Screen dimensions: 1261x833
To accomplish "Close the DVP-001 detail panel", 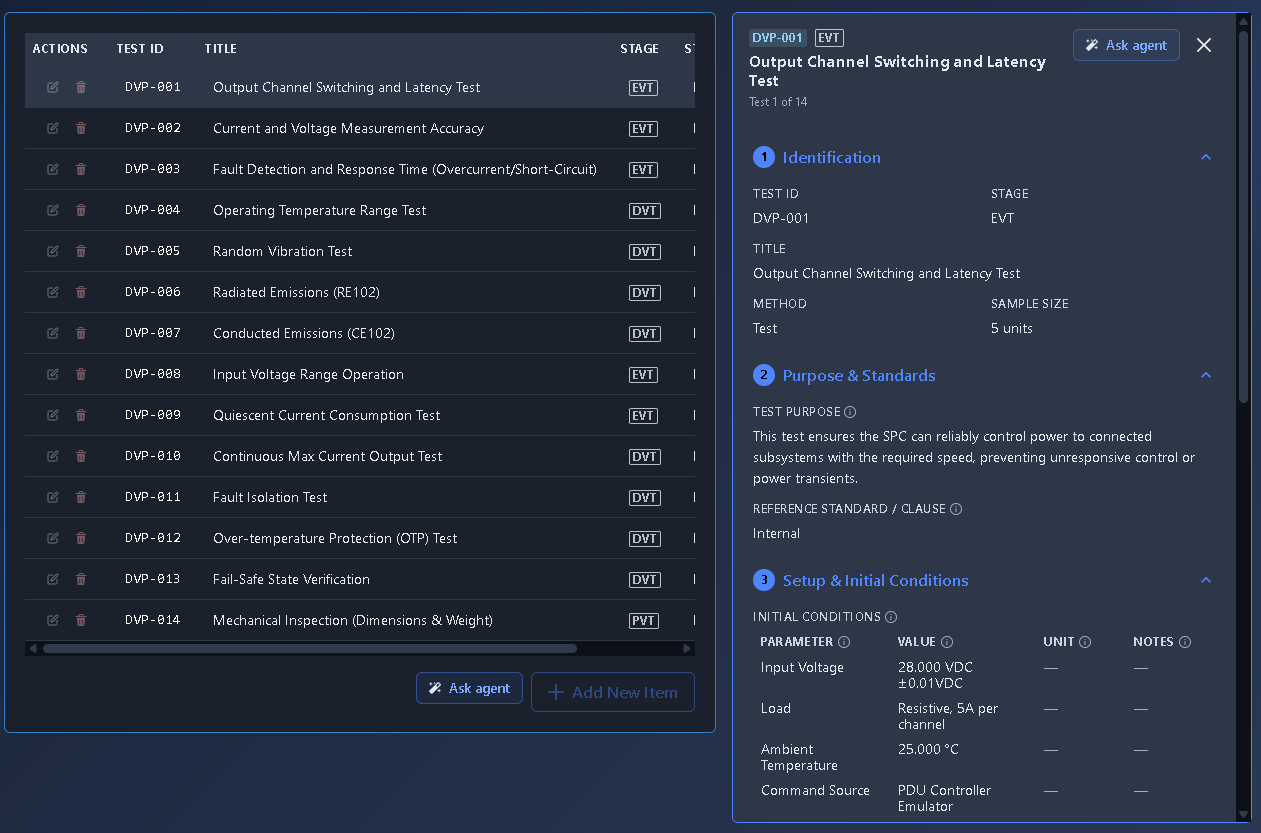I will tap(1204, 45).
